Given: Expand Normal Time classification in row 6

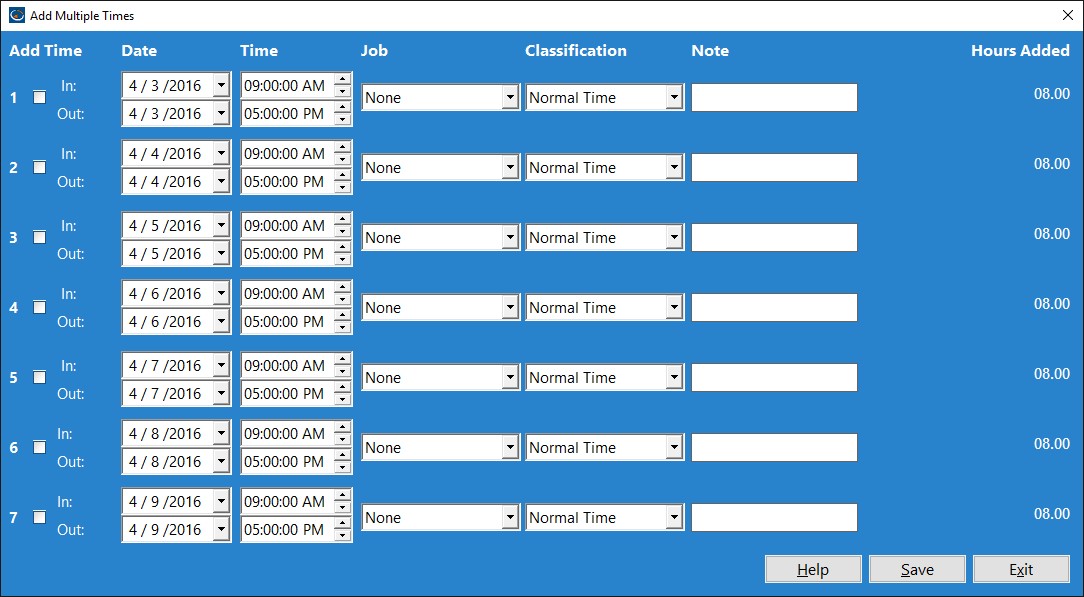Looking at the screenshot, I should (x=675, y=447).
